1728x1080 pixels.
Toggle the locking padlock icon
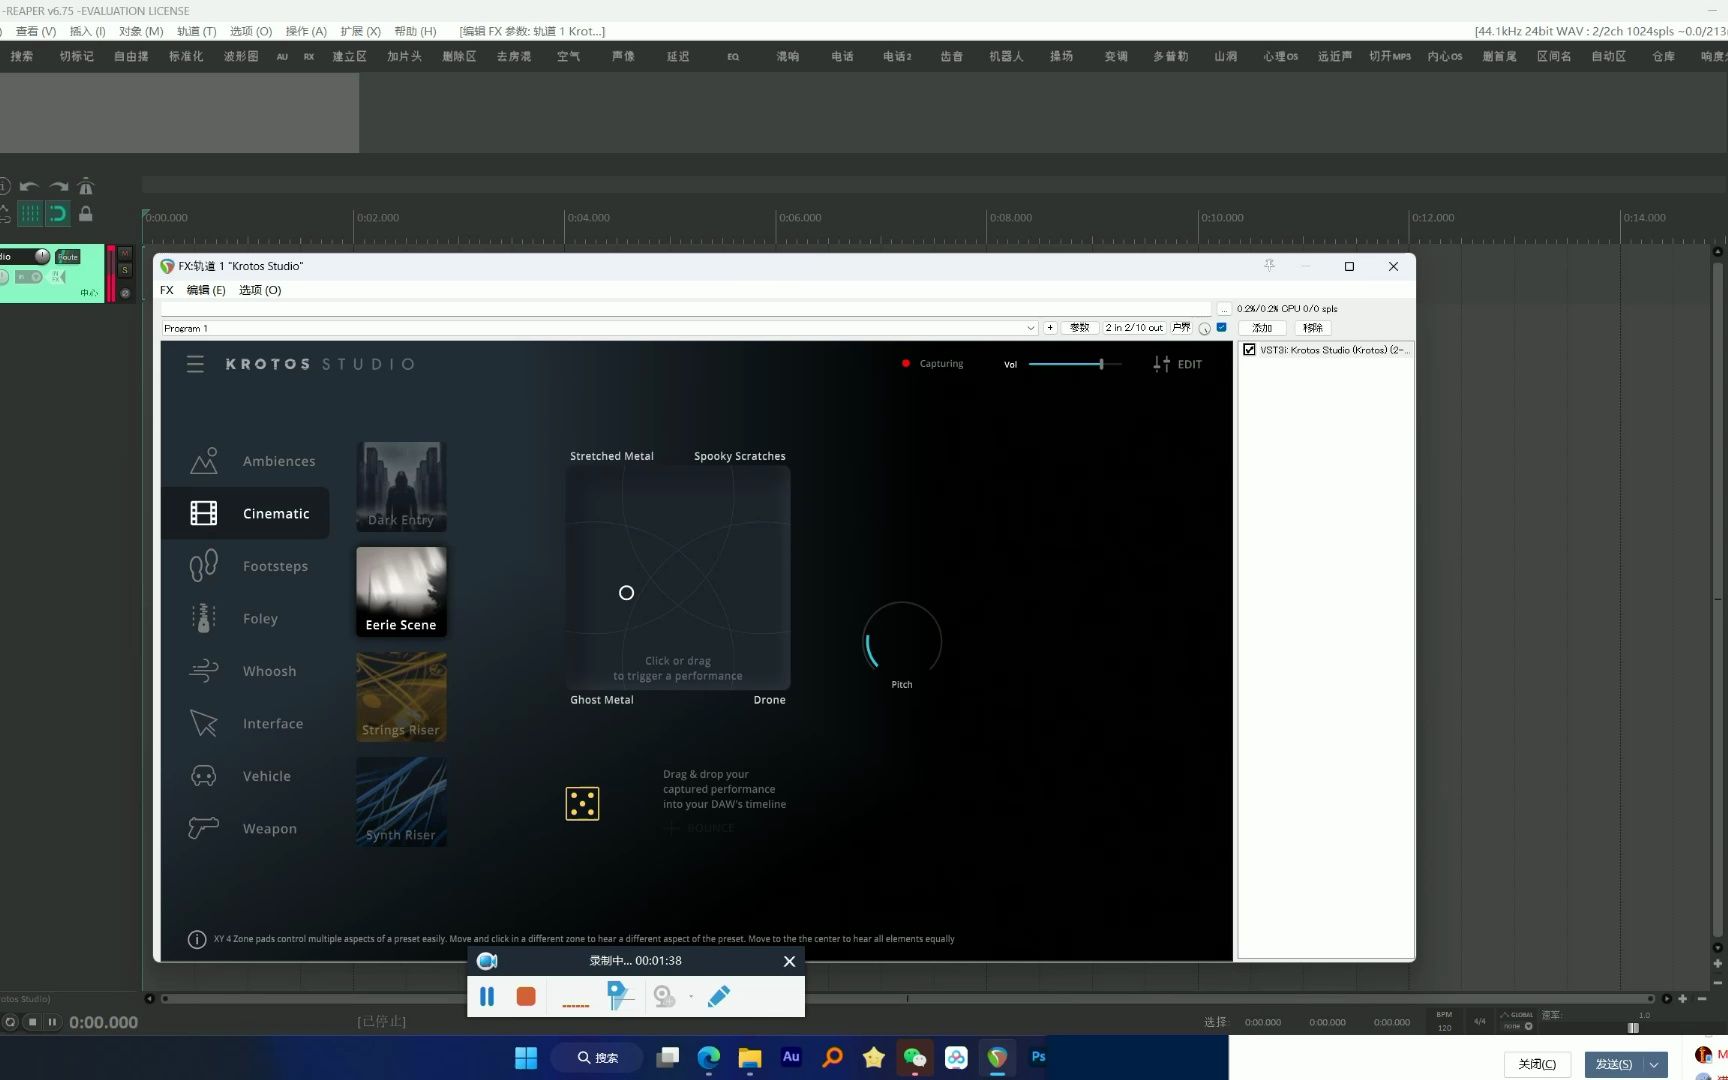86,213
